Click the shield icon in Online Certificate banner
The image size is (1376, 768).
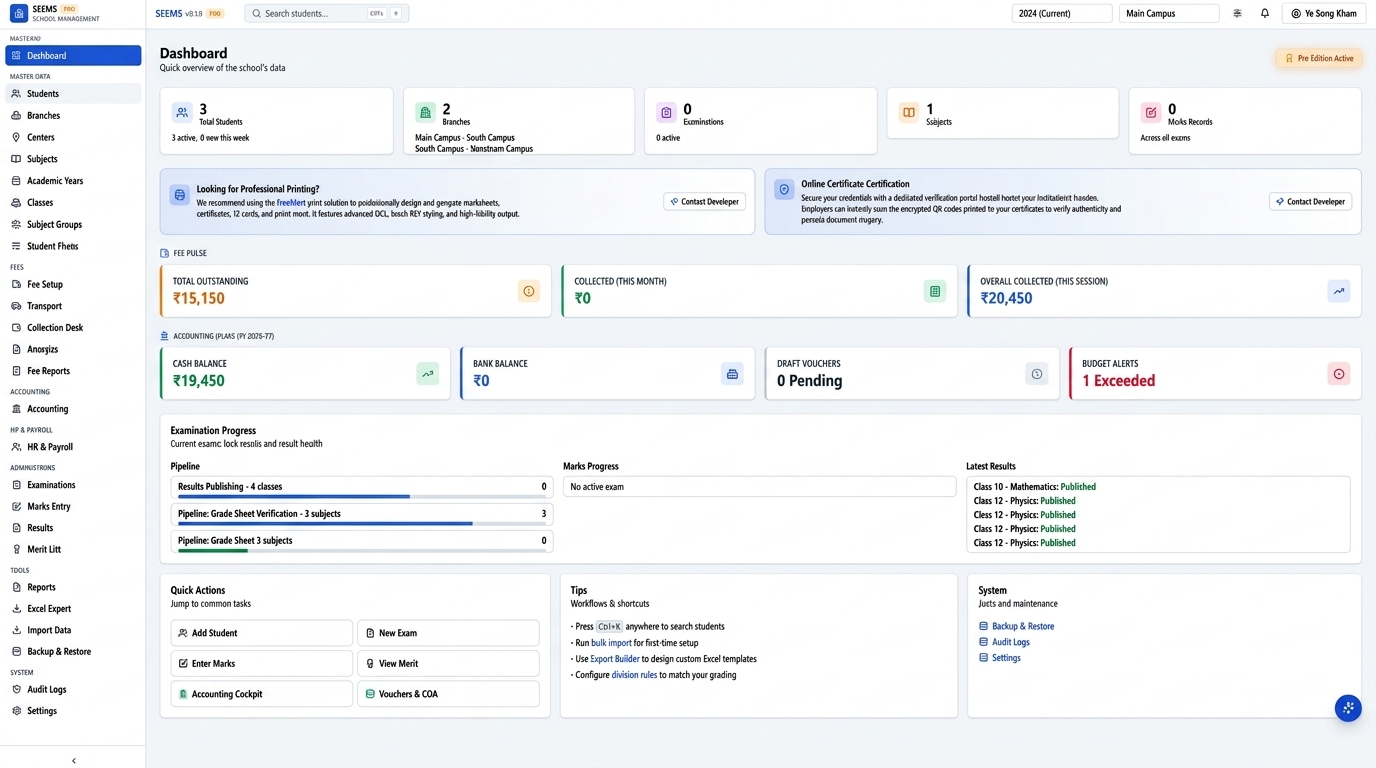coord(784,189)
